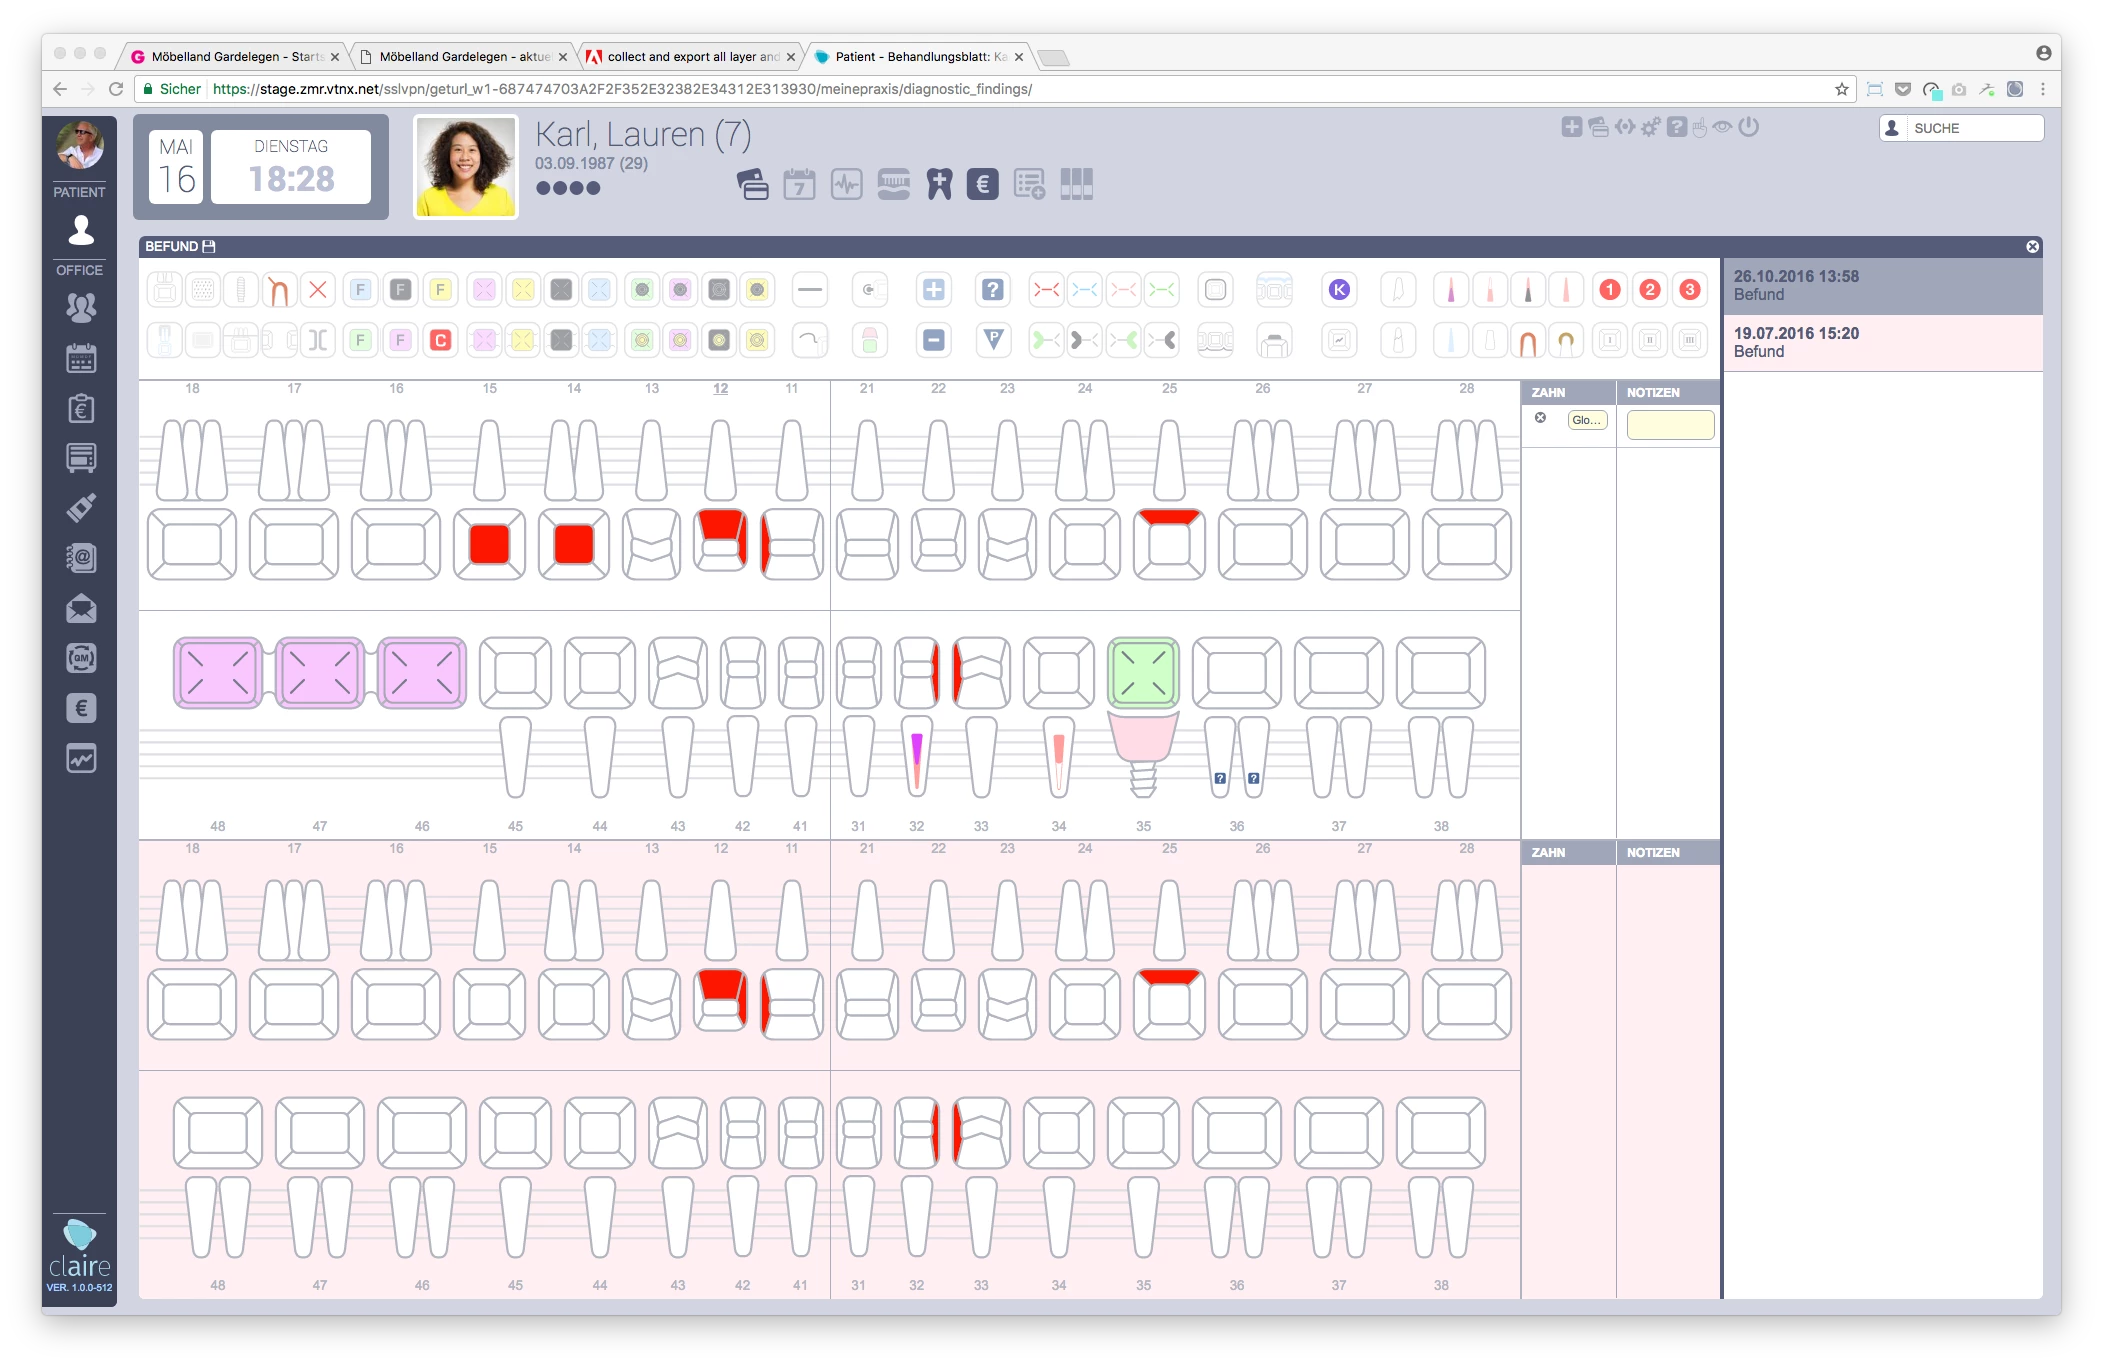
Task: Click the power icon in top toolbar
Action: click(x=1748, y=127)
